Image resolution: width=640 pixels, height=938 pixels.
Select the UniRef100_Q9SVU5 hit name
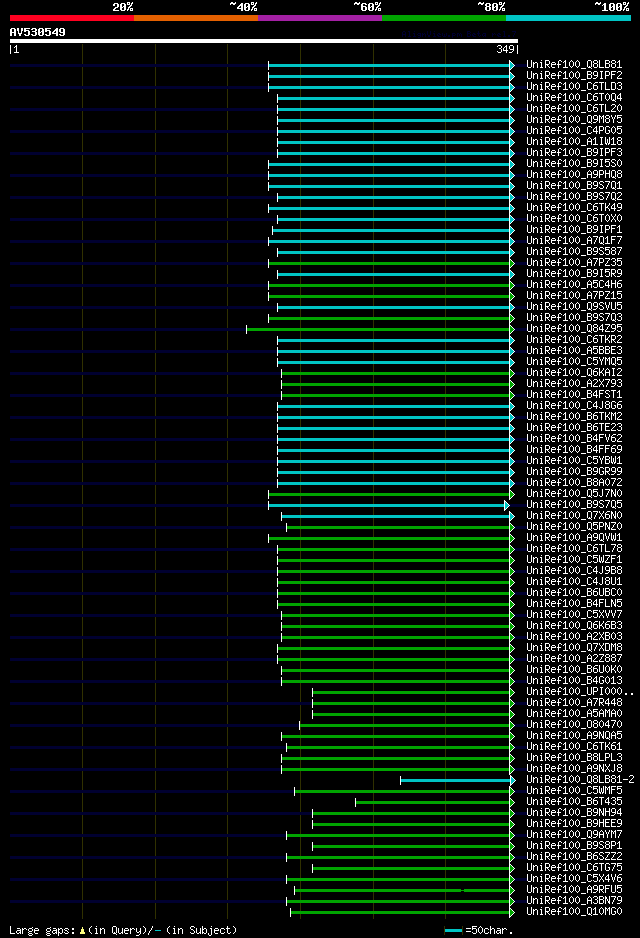tap(574, 306)
